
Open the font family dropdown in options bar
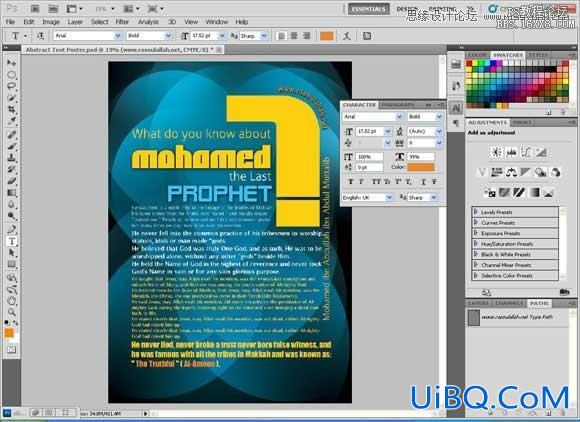118,36
